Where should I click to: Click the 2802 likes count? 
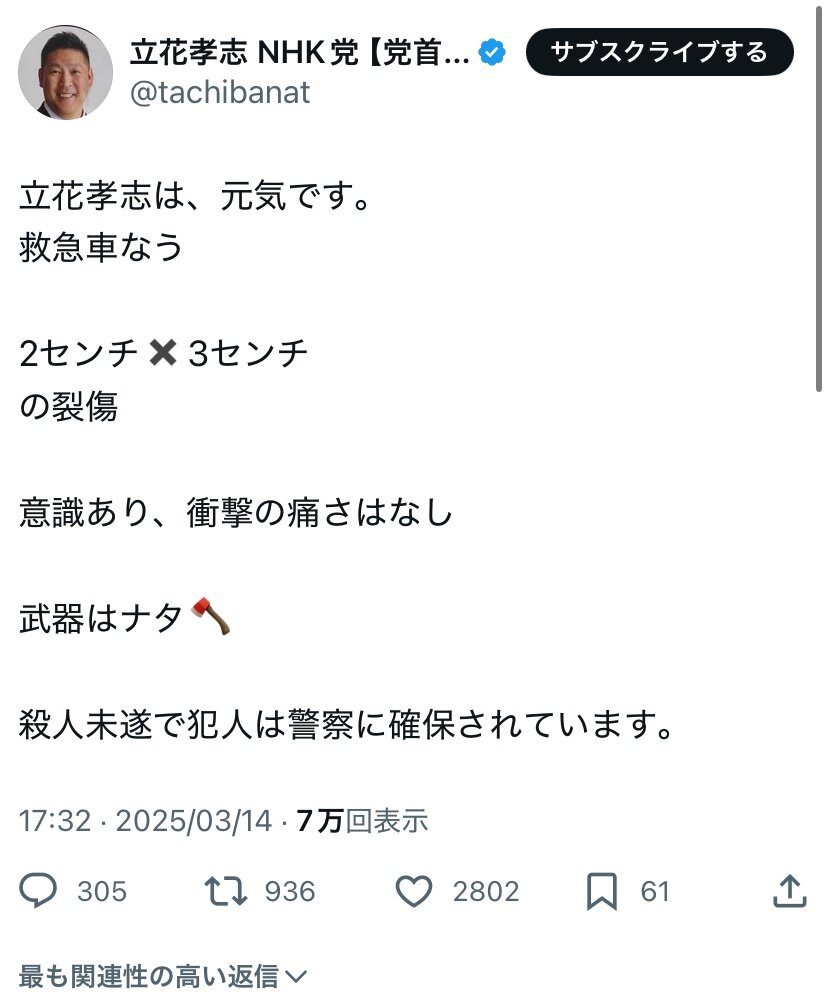pos(486,891)
